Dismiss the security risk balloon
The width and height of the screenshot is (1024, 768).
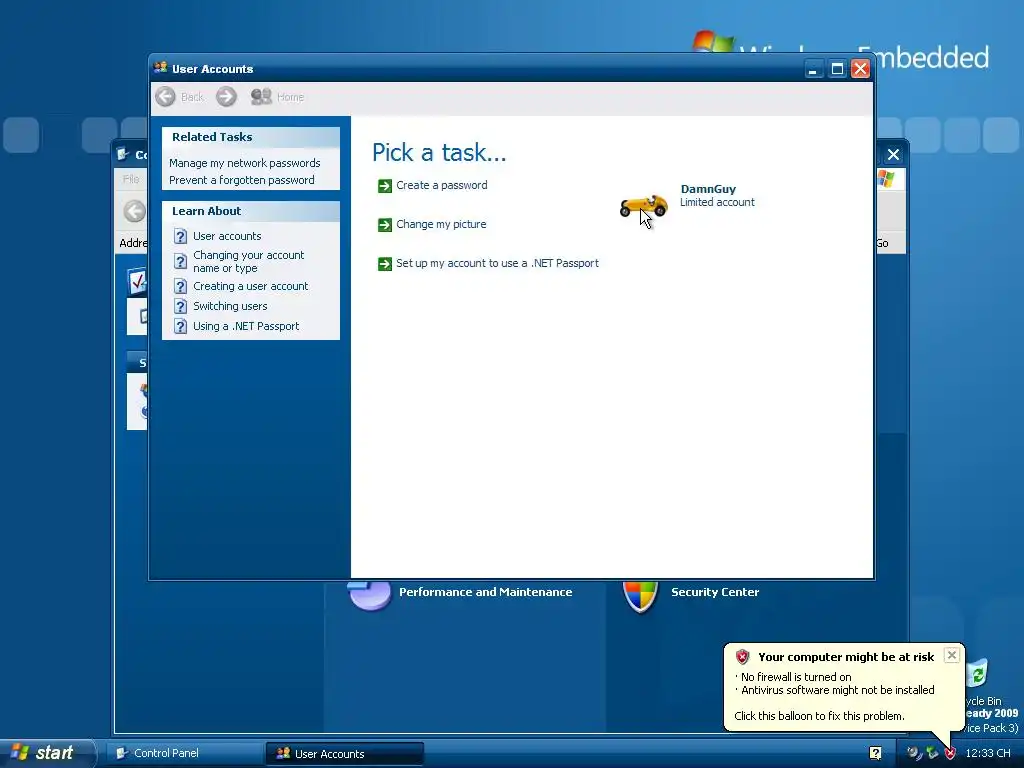click(x=952, y=655)
